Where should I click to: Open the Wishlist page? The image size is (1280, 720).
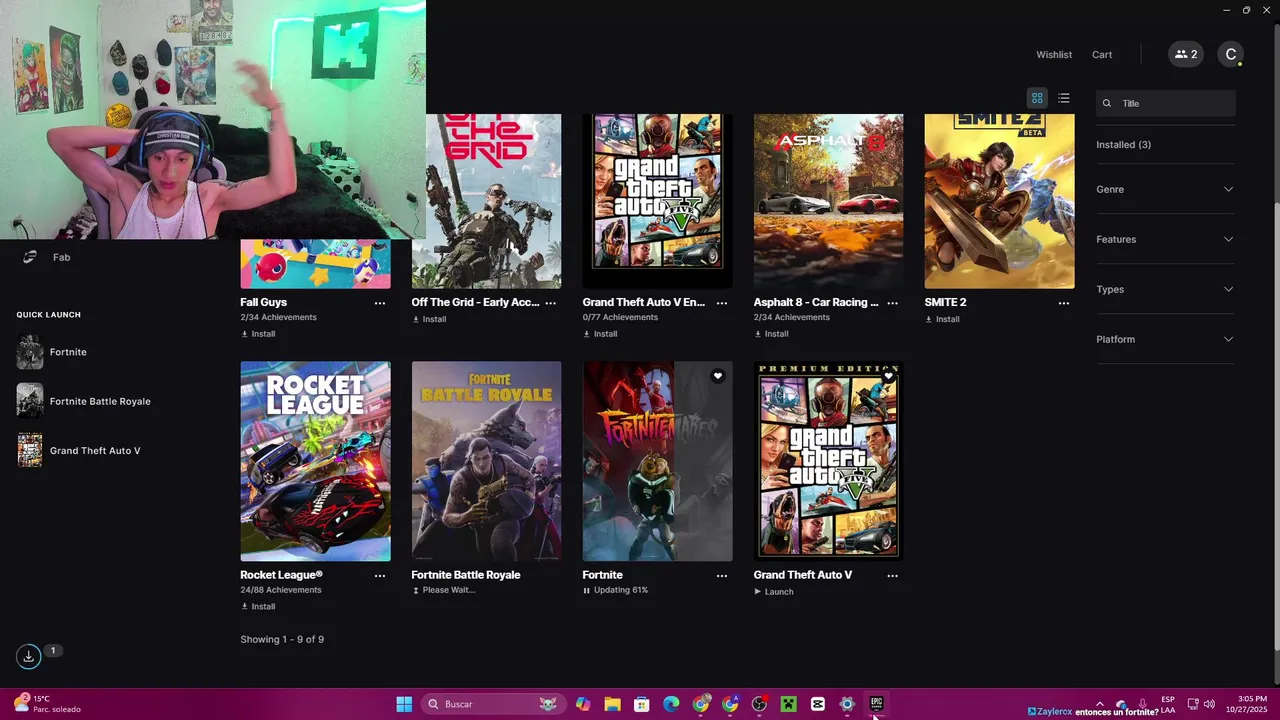pos(1054,55)
